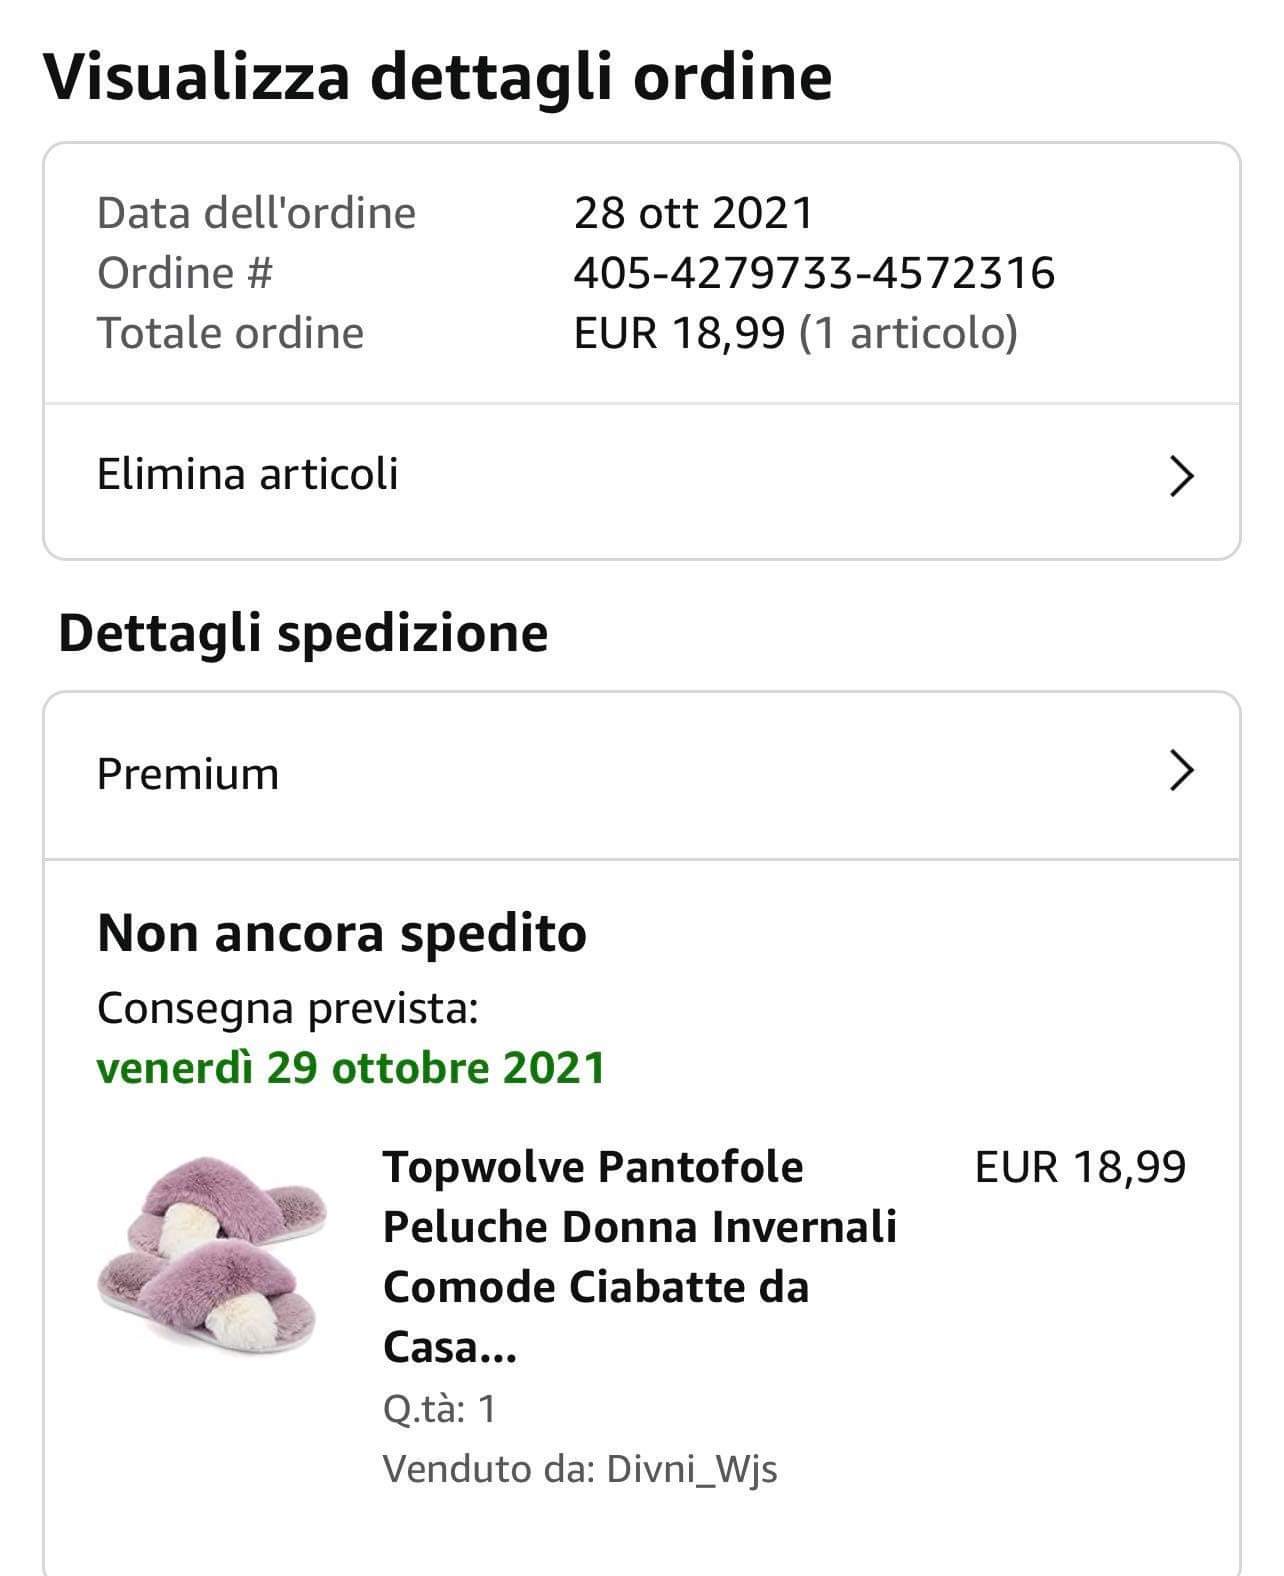Click the Visualizza dettagli ordine heading

click(x=437, y=77)
